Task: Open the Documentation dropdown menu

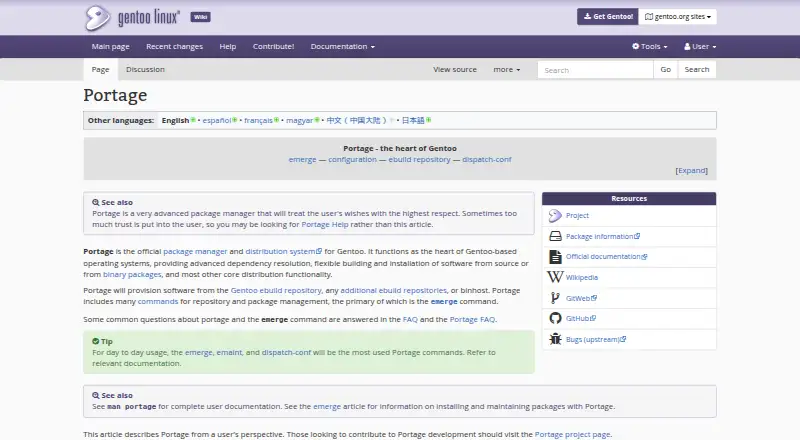Action: point(342,46)
